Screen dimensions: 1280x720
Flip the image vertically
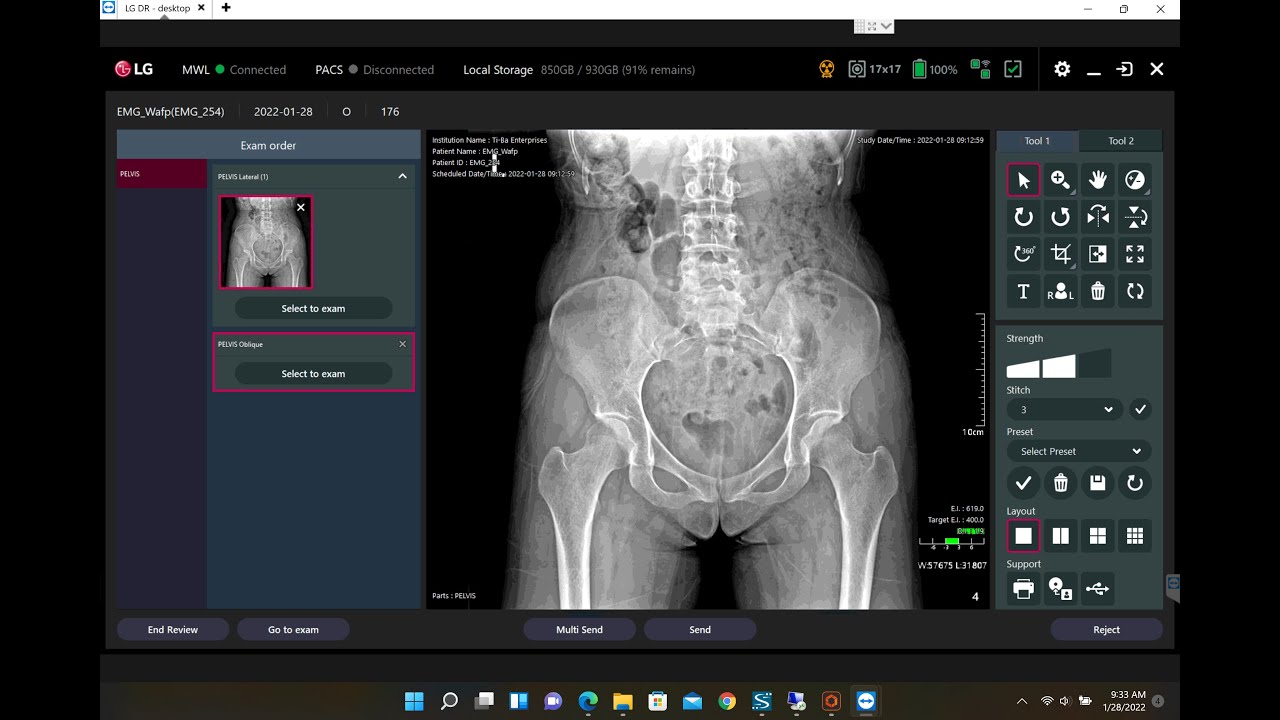tap(1135, 217)
